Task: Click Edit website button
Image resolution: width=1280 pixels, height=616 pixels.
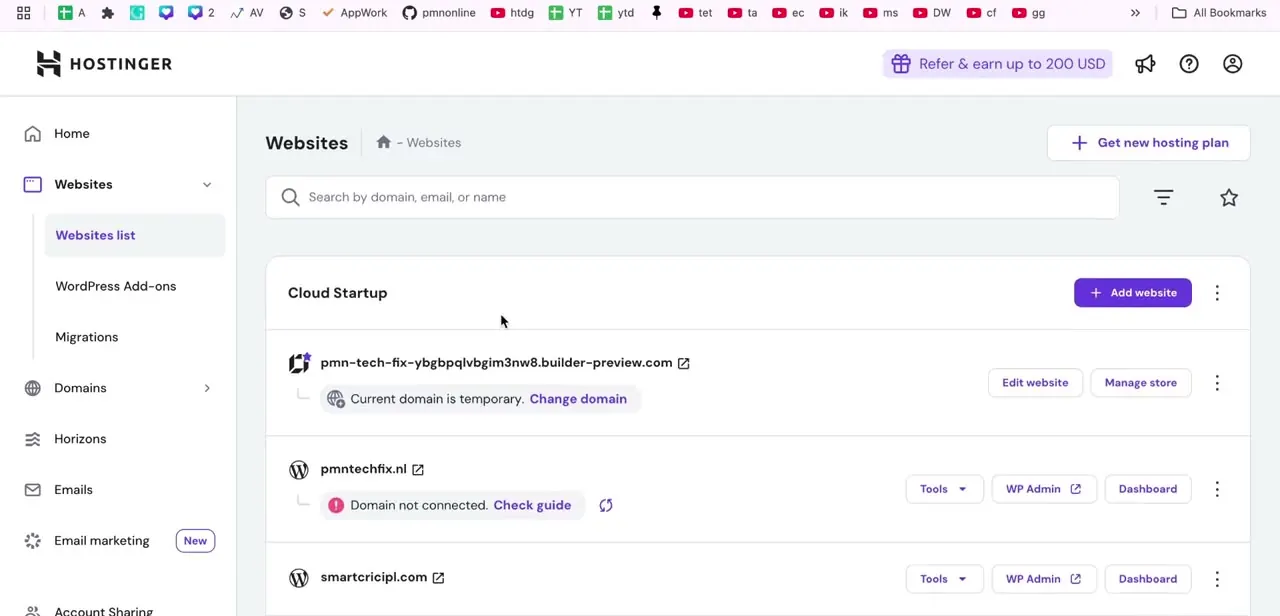Action: tap(1035, 383)
